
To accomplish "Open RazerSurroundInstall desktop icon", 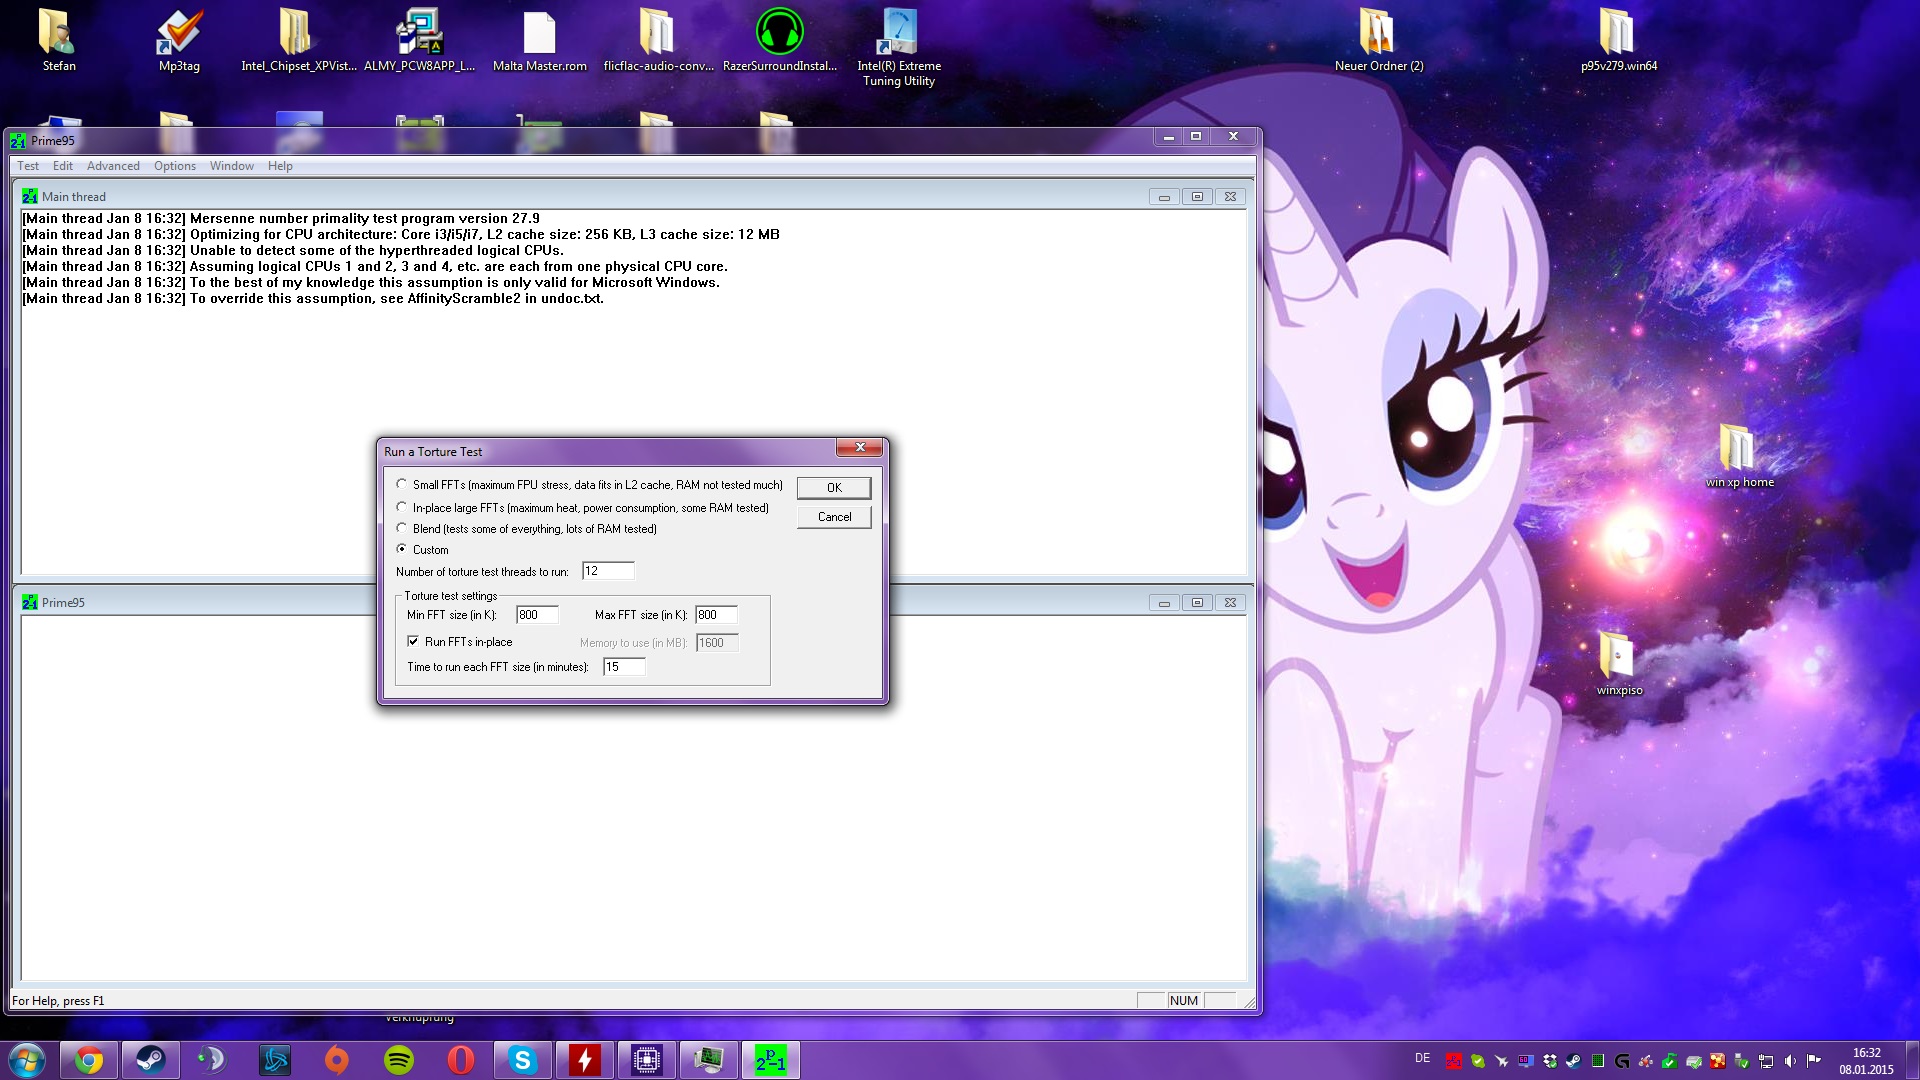I will tap(779, 35).
